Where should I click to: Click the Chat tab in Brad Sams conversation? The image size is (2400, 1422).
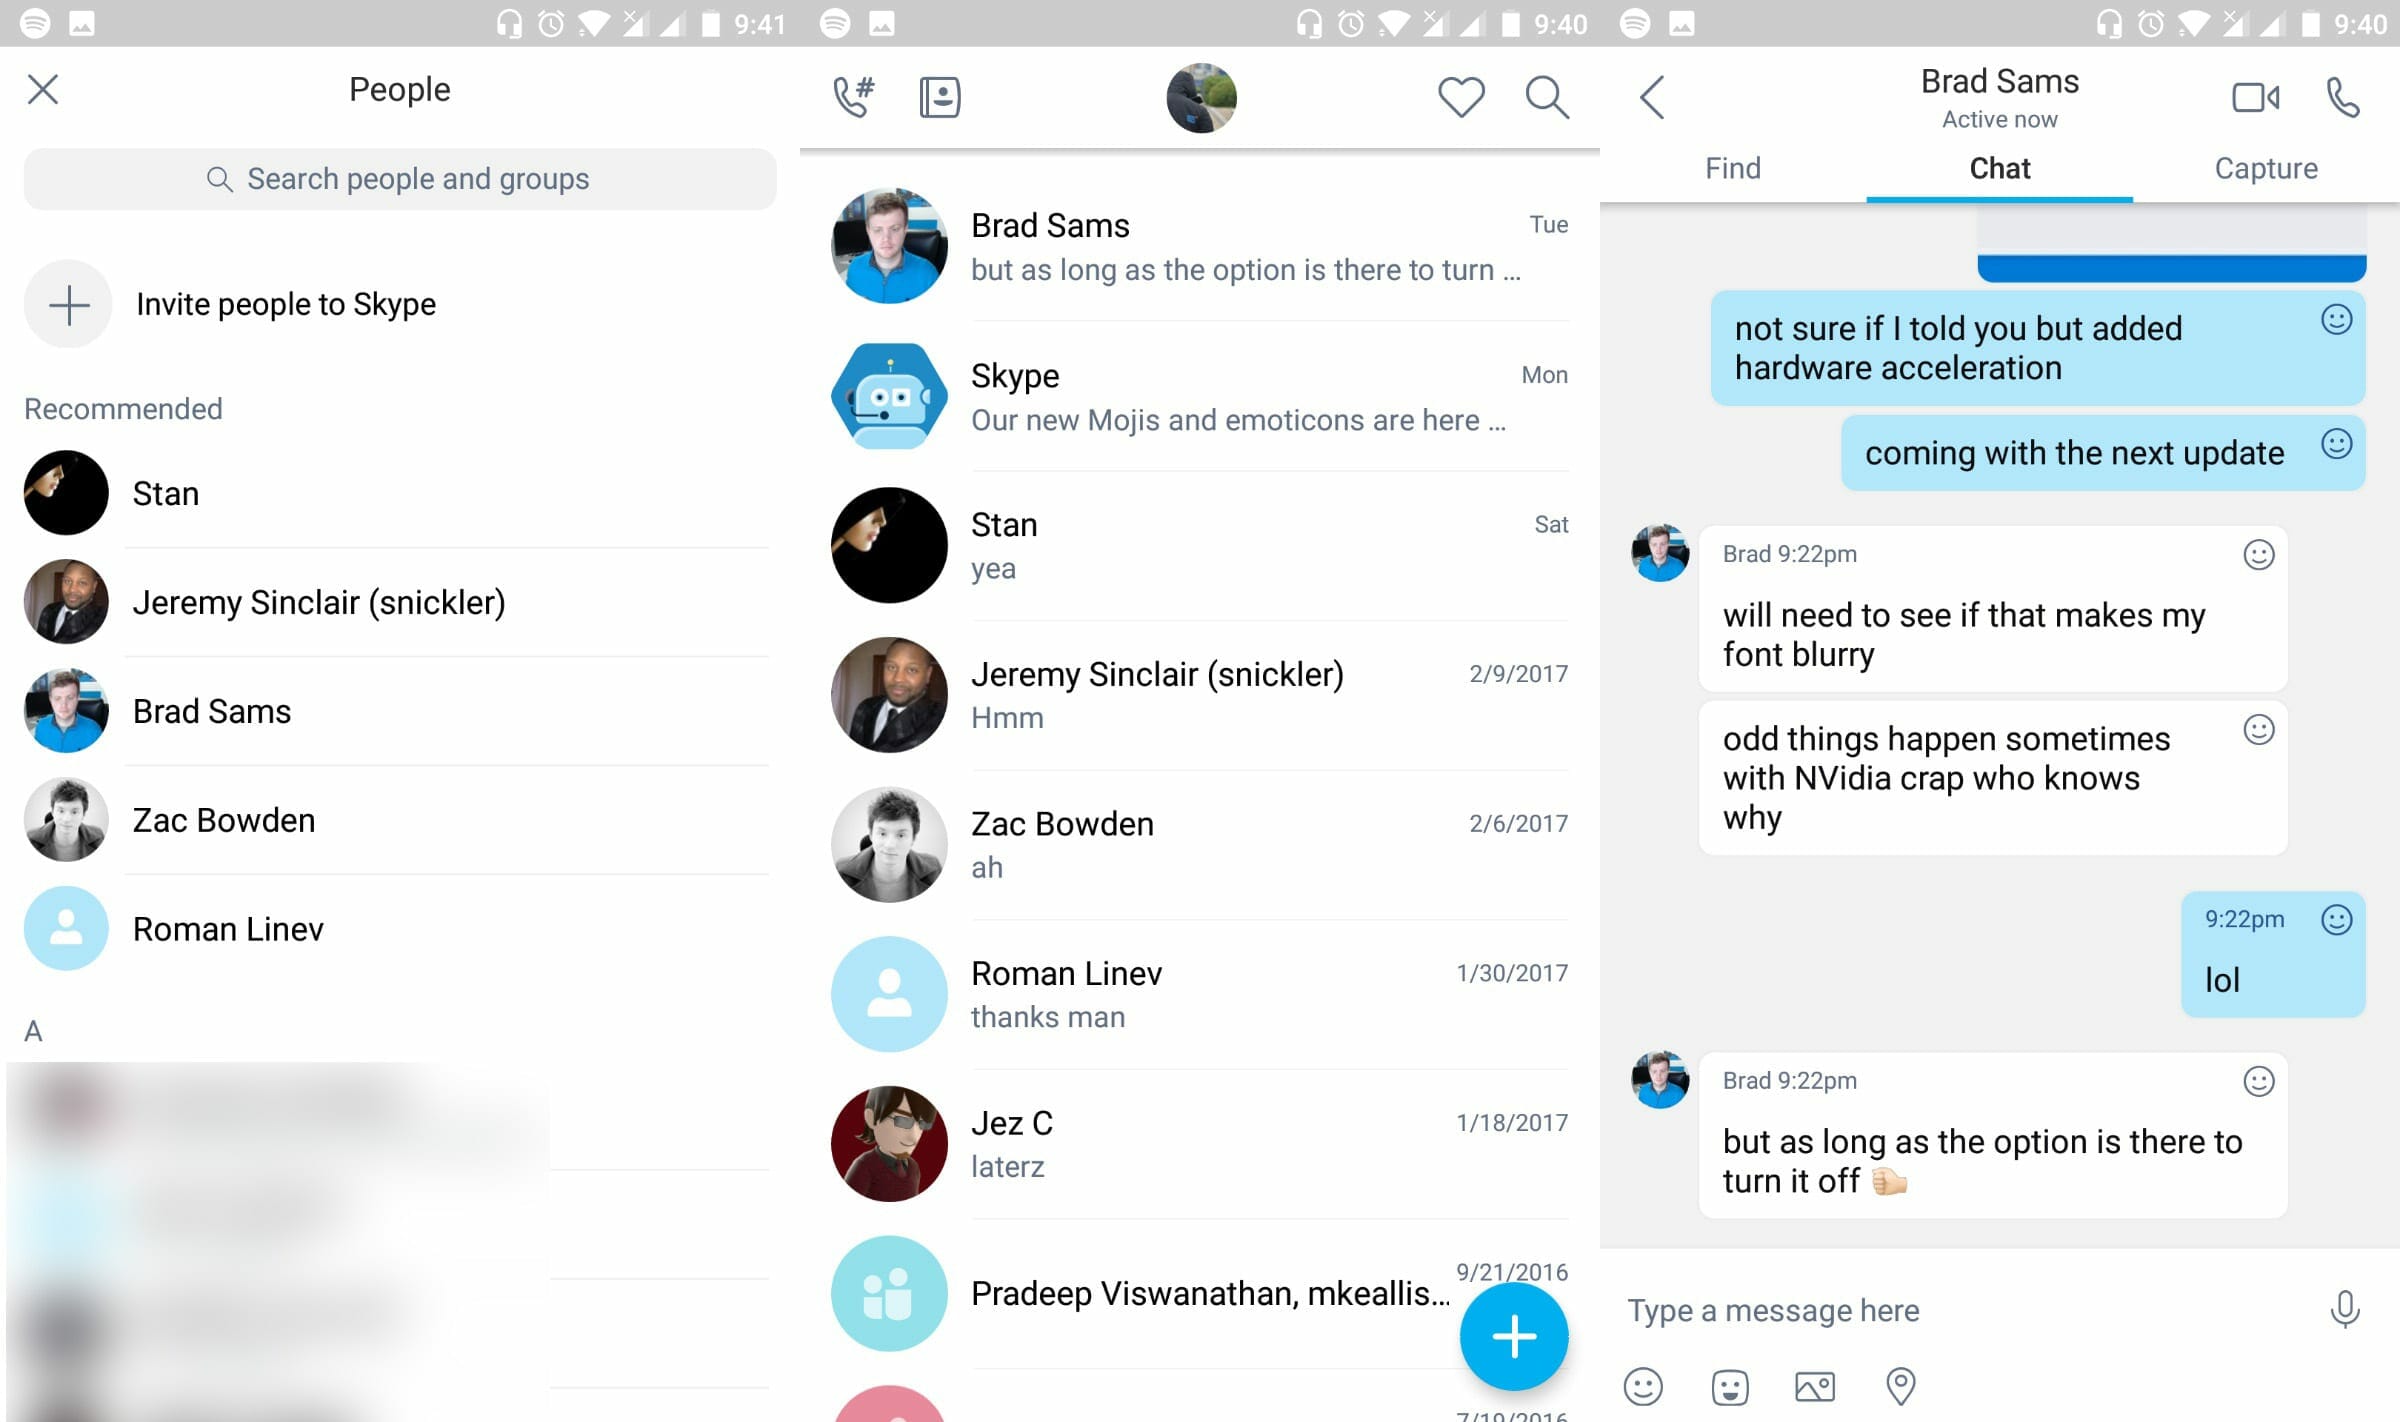point(2001,168)
